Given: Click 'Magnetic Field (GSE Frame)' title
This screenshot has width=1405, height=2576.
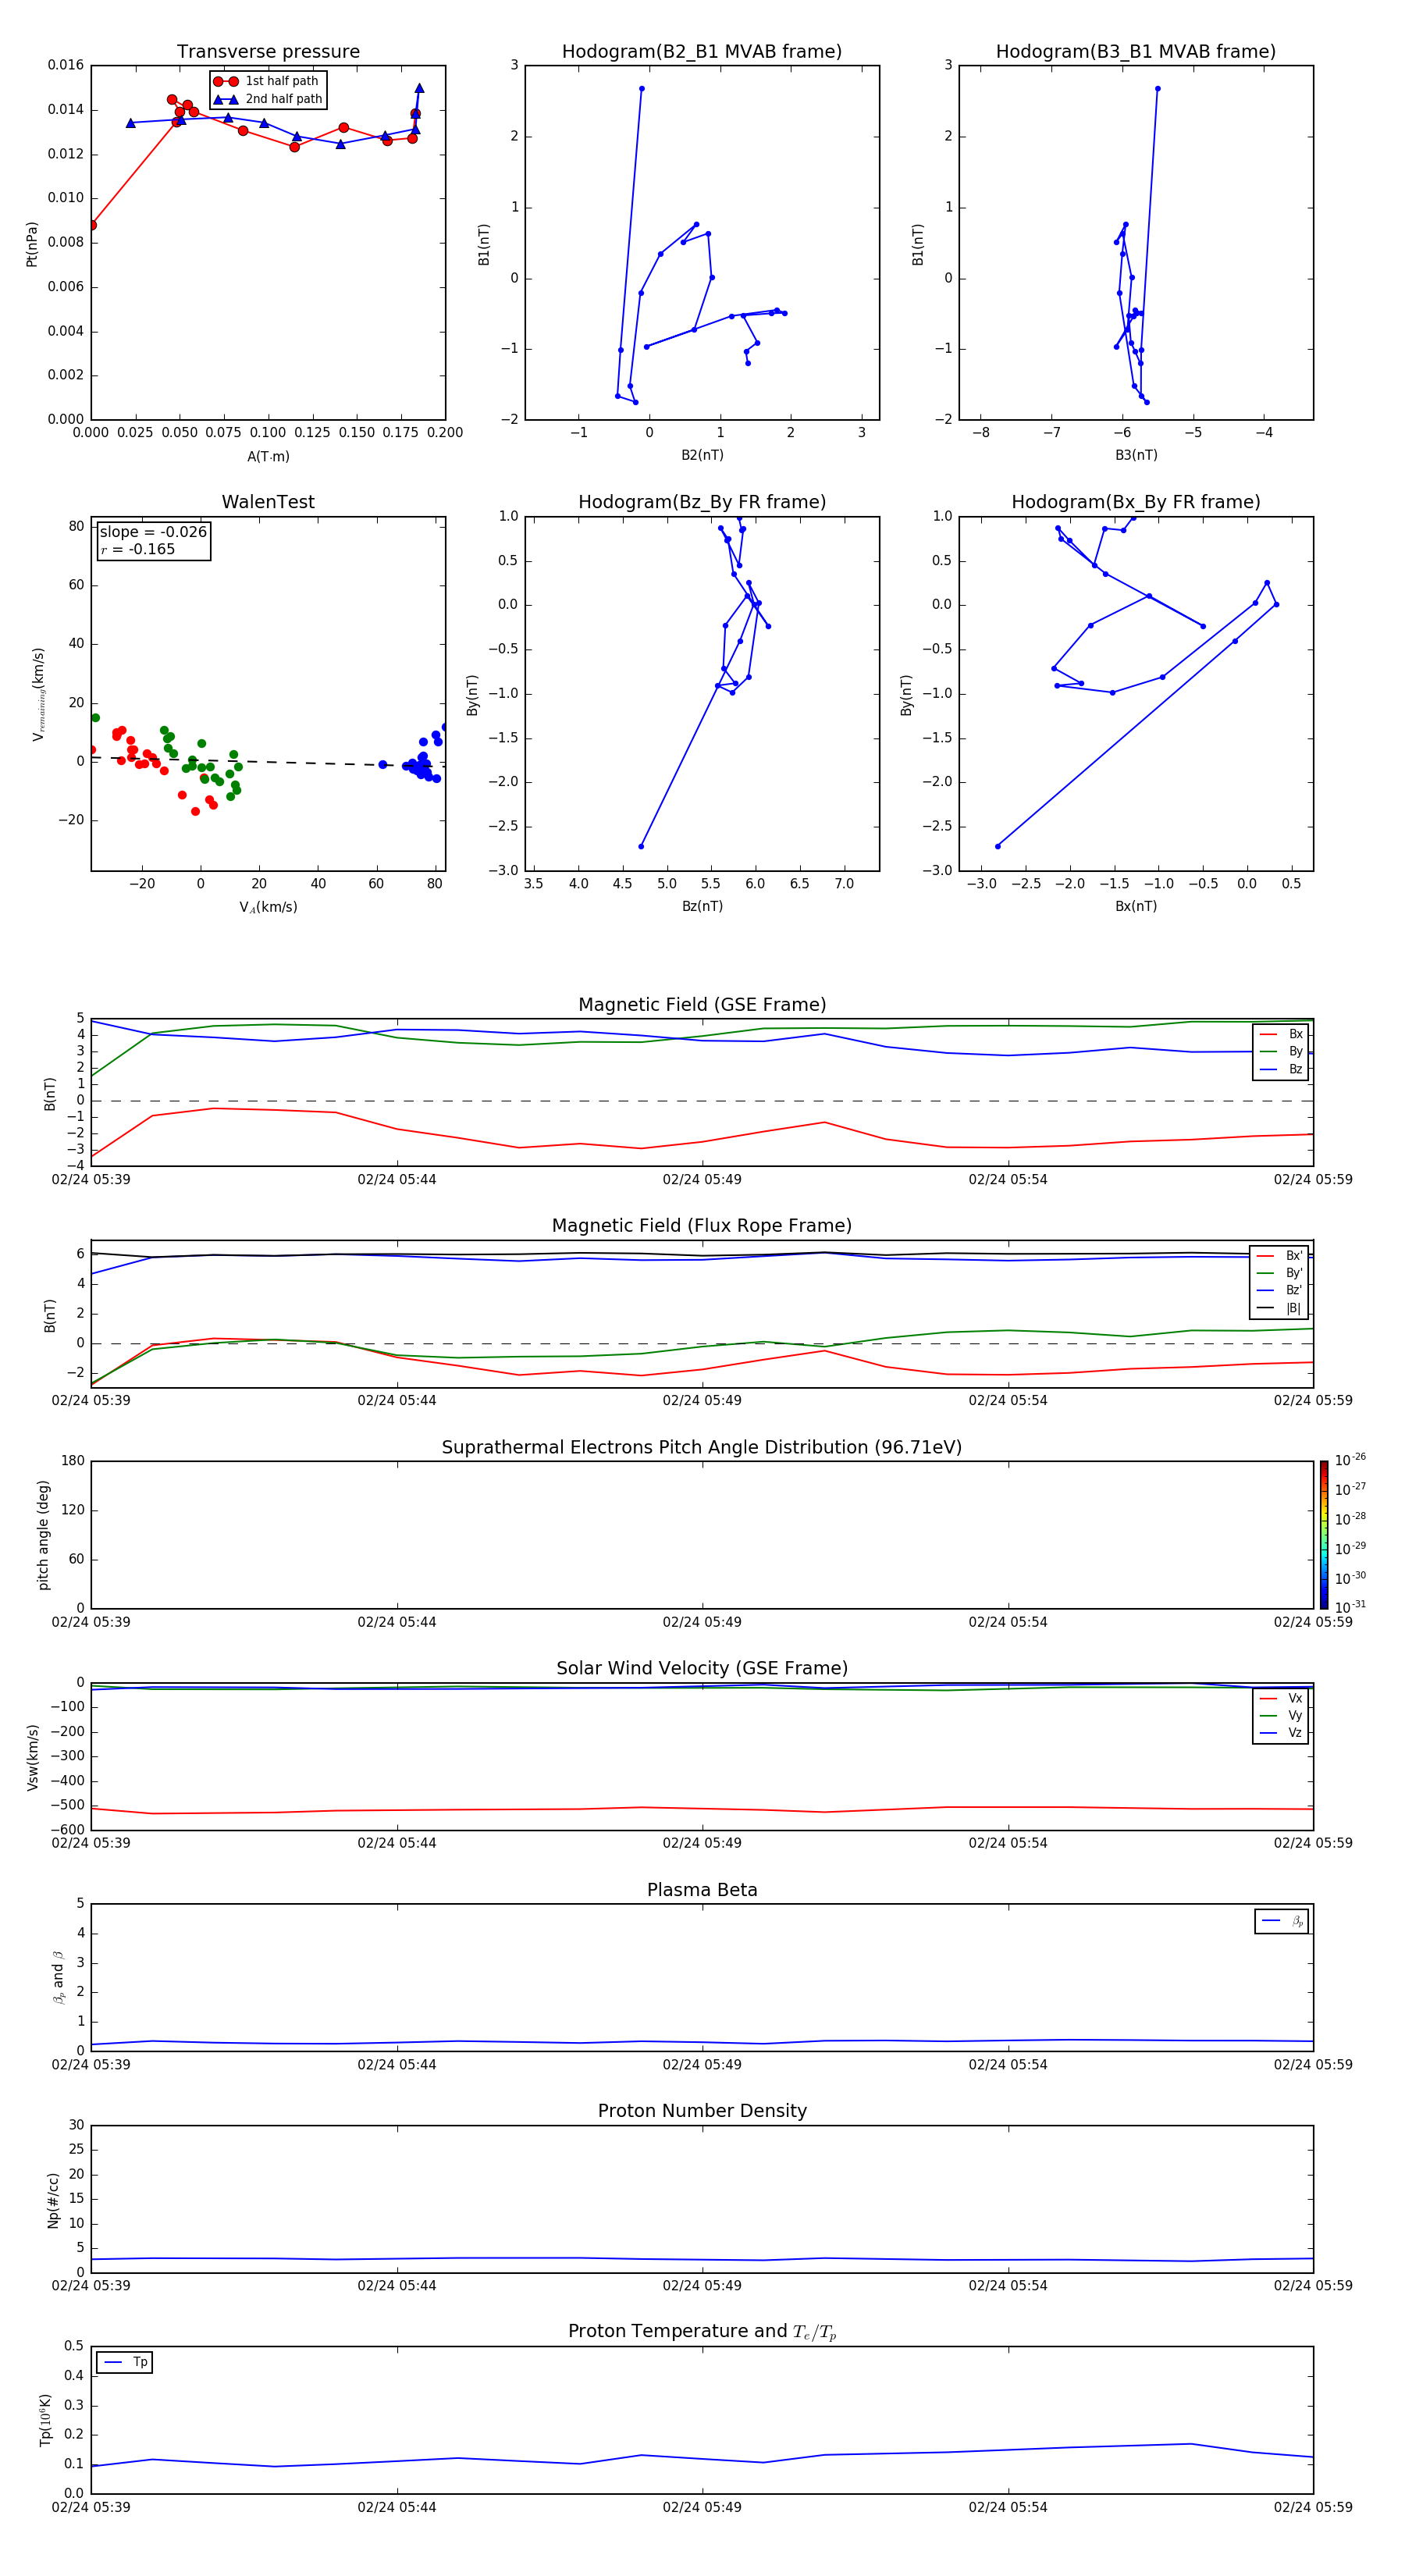Looking at the screenshot, I should coord(702,1005).
